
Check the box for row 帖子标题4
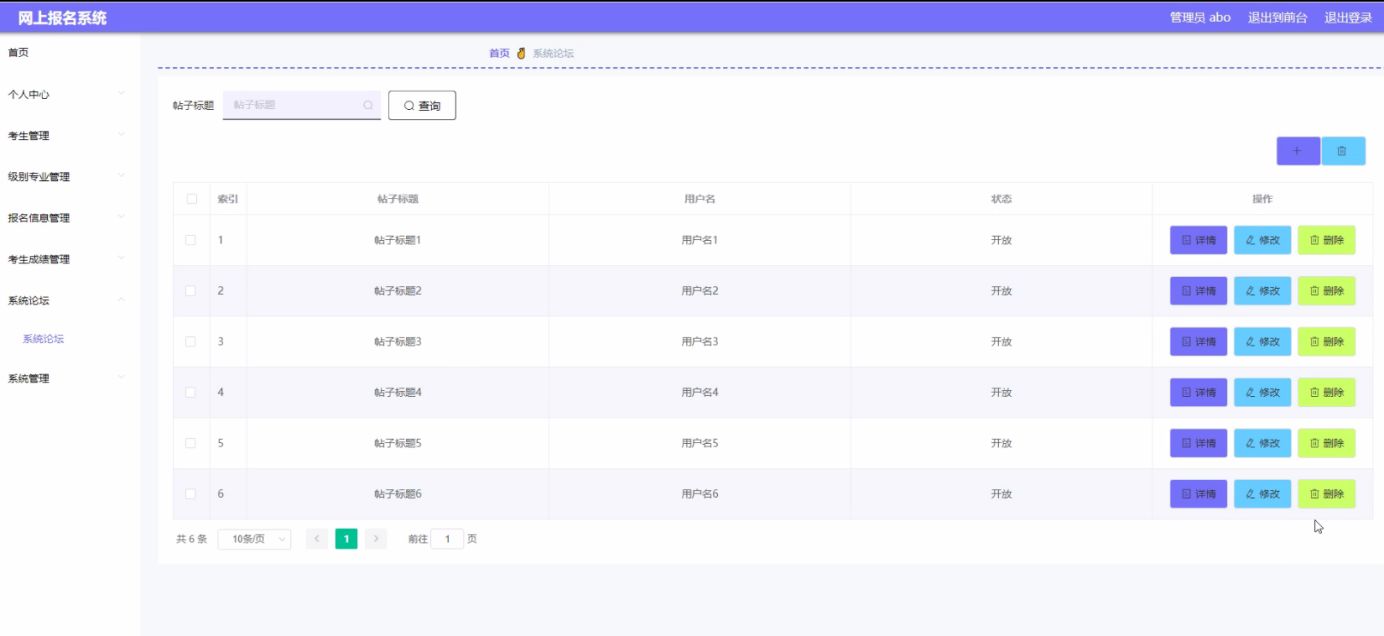click(x=191, y=392)
